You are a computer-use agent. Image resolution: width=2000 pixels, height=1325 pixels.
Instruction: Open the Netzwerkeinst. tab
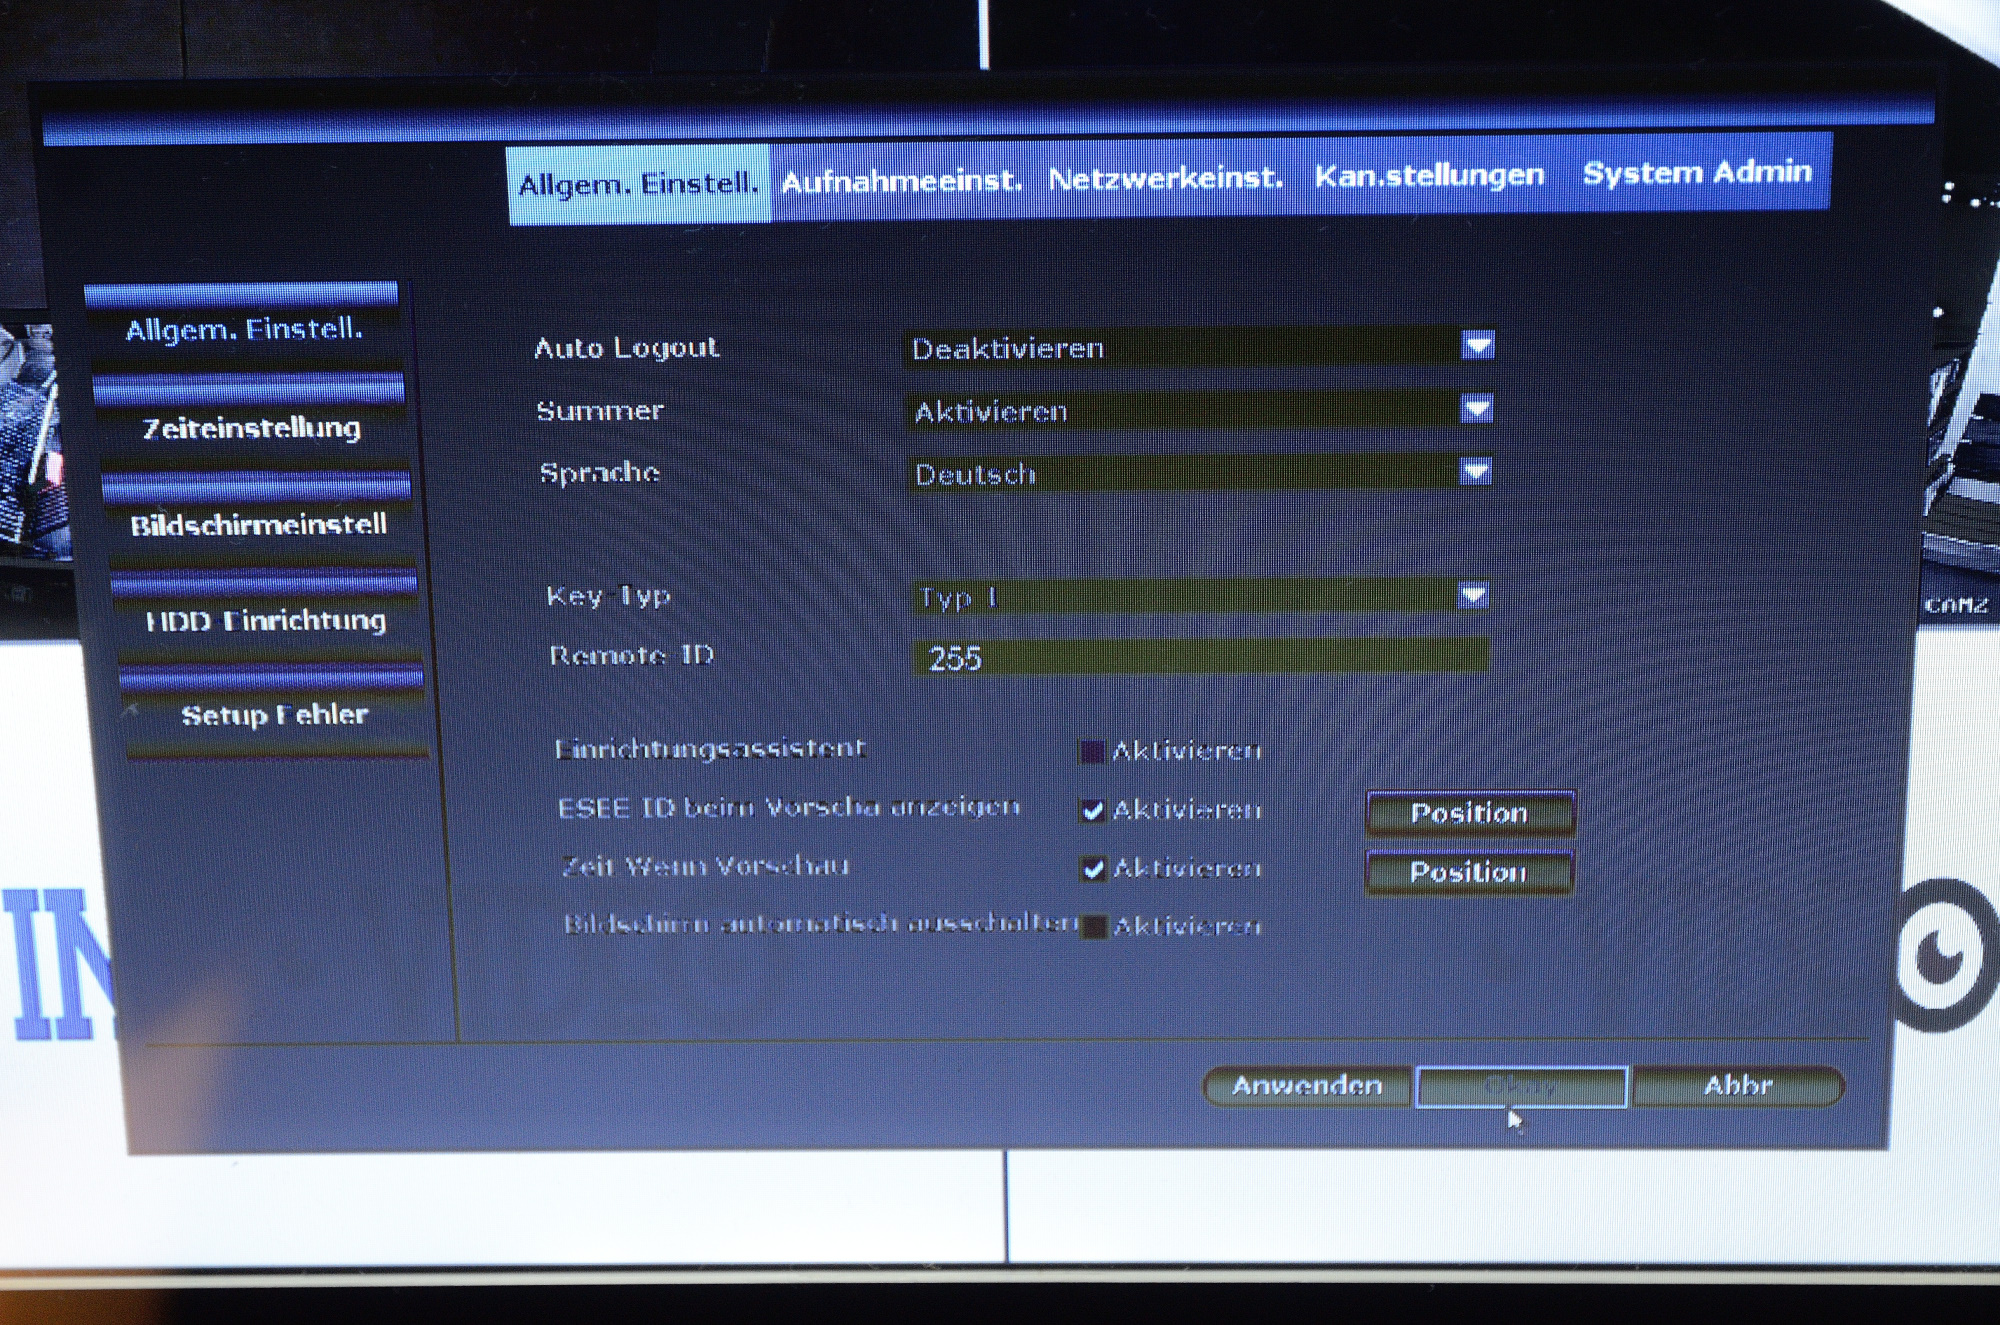1165,178
